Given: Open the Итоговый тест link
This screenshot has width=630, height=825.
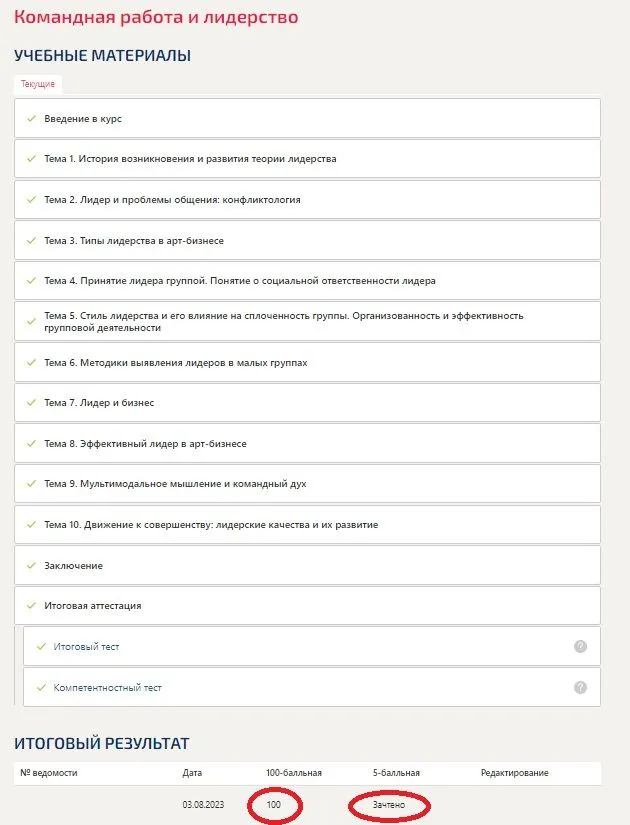Looking at the screenshot, I should [86, 647].
